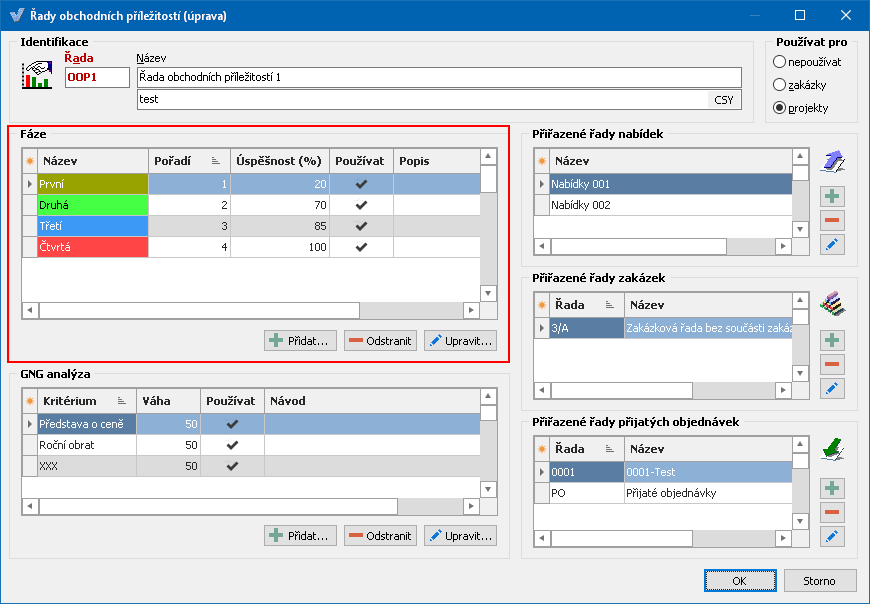Edit assigned offers series with pencil icon
Screen dimensions: 870x604
click(832, 244)
